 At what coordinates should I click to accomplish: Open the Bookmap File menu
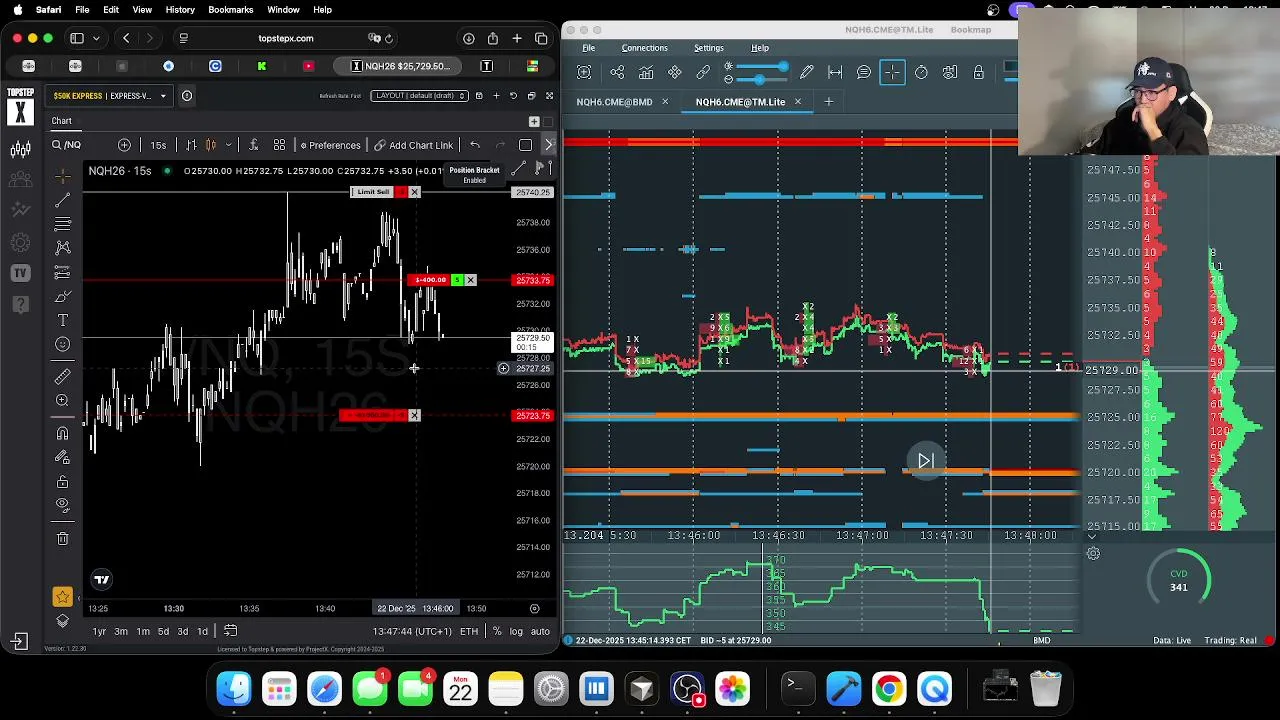(x=589, y=48)
